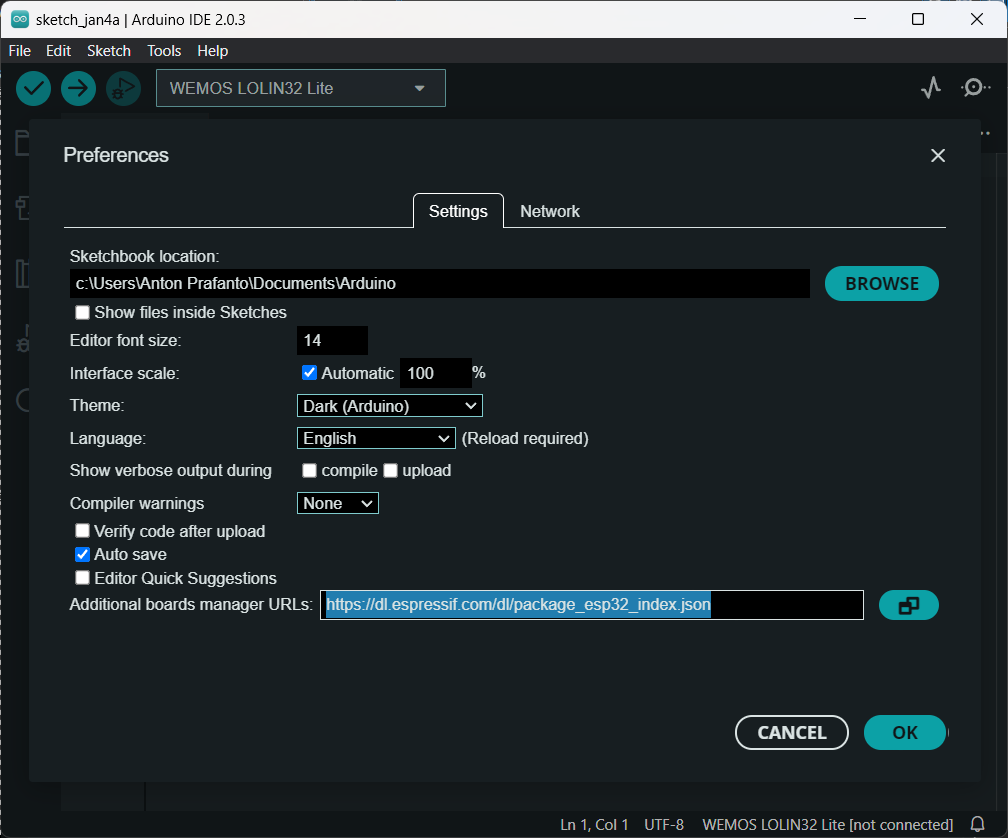Click the Editor font size field
The height and width of the screenshot is (838, 1008).
click(332, 341)
